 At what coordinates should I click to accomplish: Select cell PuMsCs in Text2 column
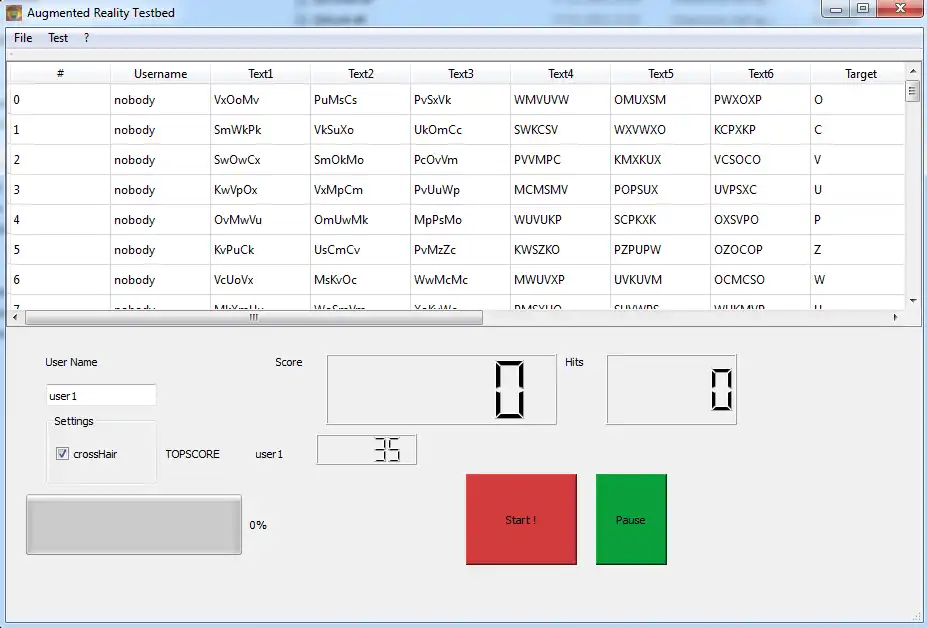[x=360, y=99]
